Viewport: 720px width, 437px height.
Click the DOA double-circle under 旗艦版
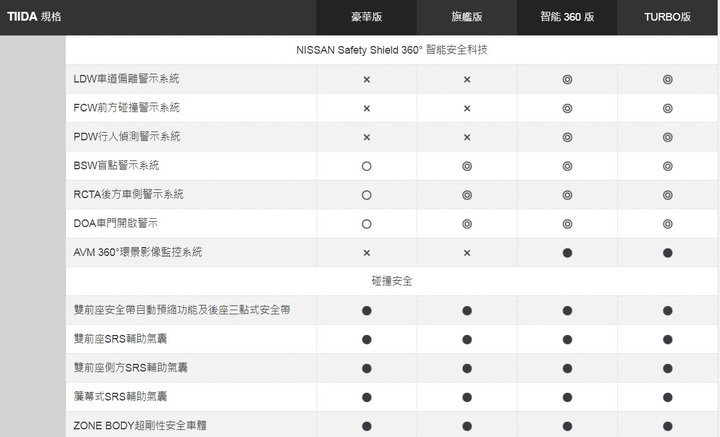(x=467, y=224)
